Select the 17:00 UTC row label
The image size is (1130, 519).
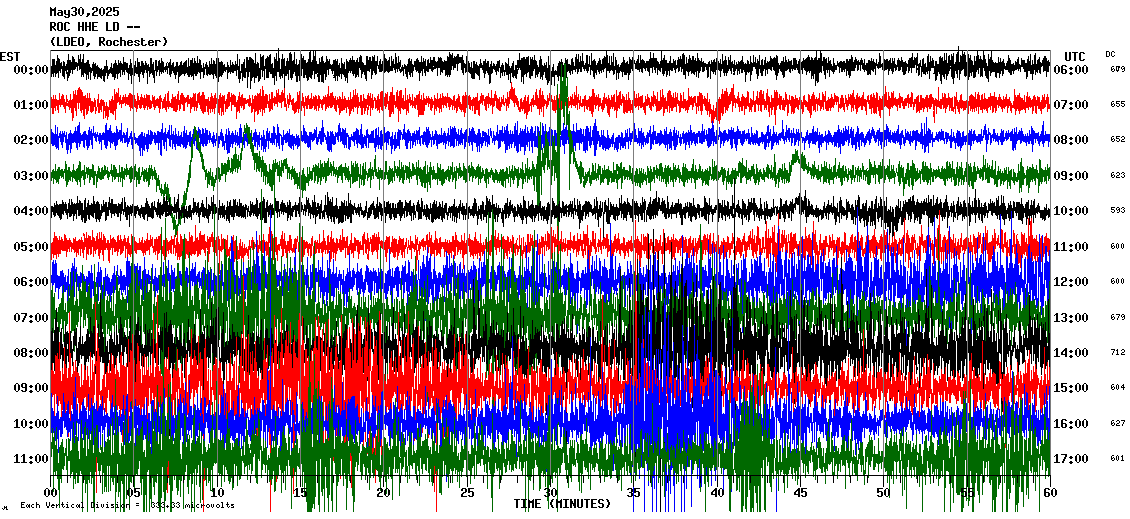click(x=1077, y=459)
